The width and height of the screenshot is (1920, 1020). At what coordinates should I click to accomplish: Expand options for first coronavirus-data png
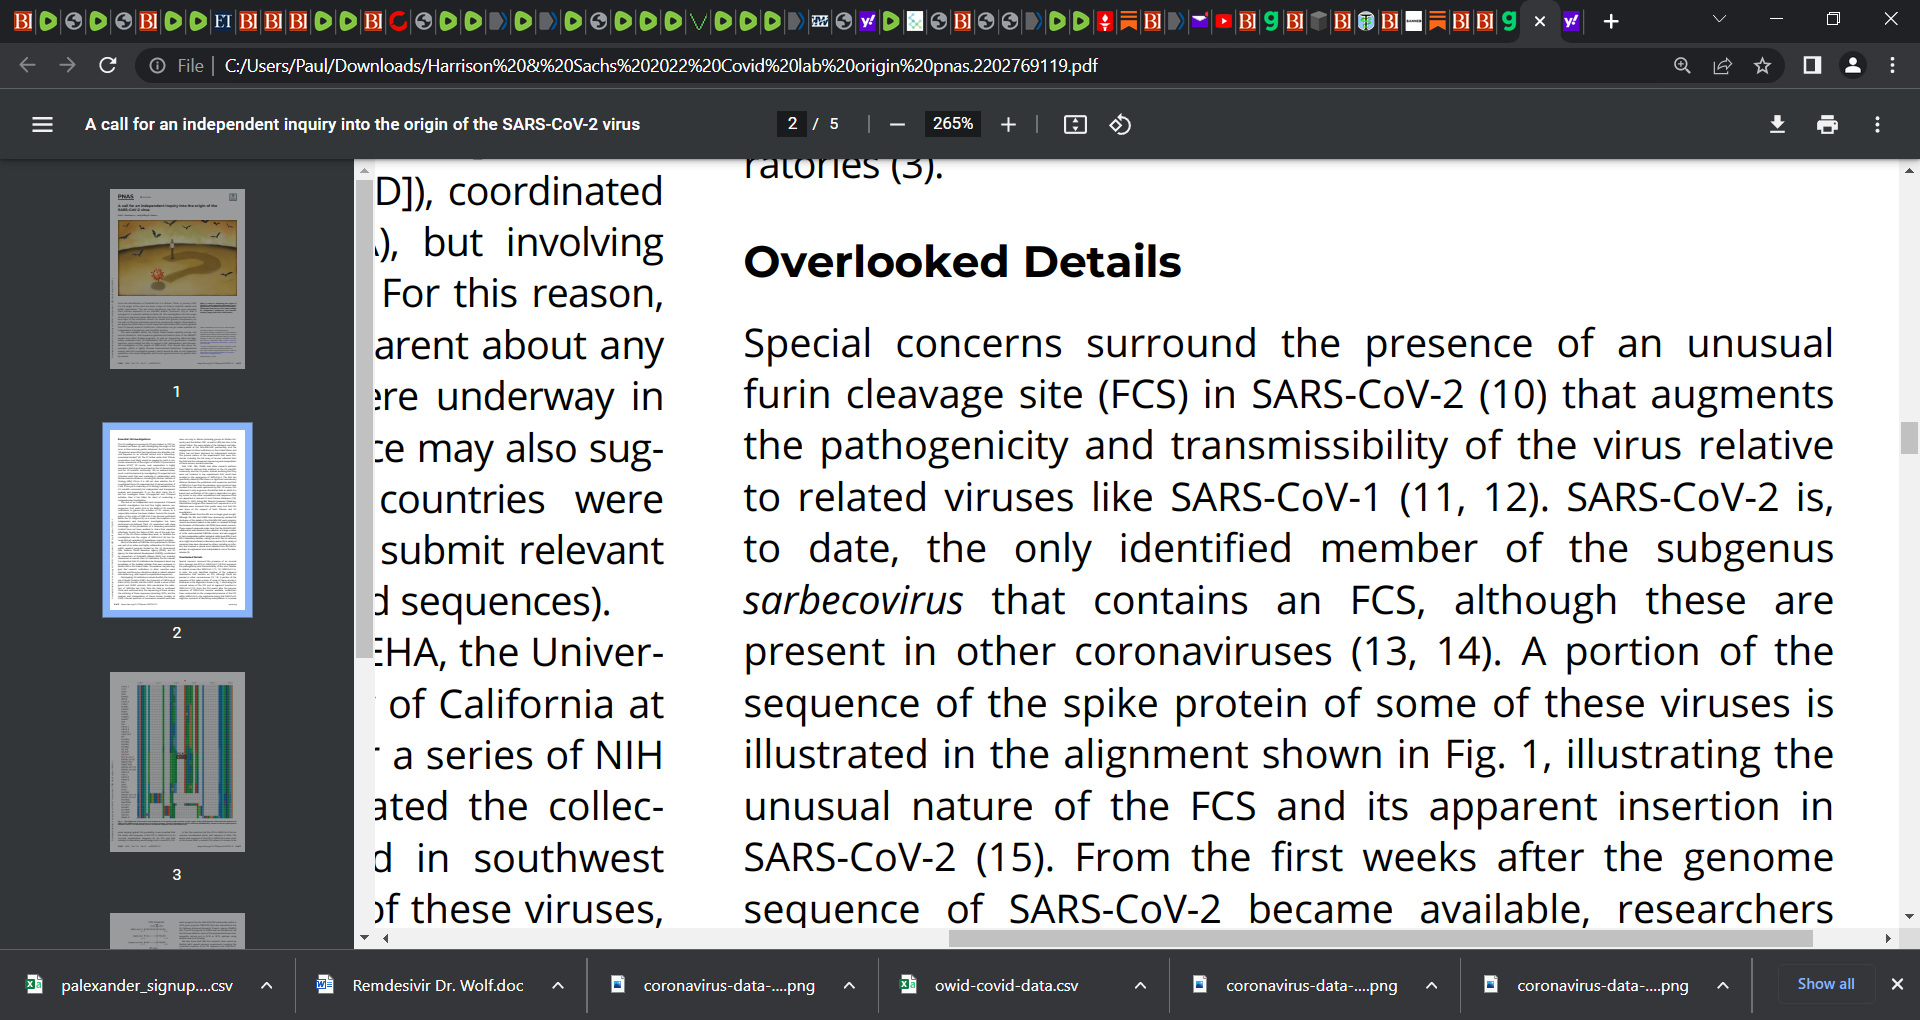(x=849, y=985)
